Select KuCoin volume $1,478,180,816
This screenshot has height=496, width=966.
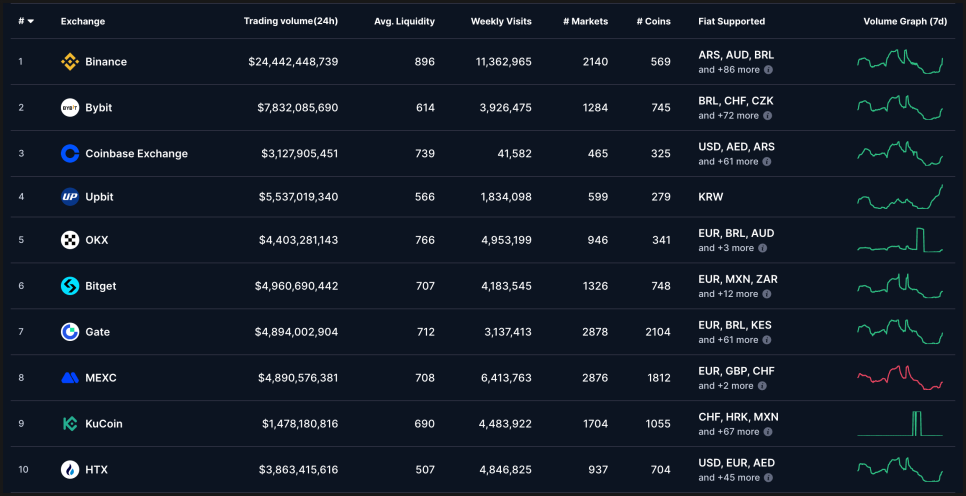[299, 424]
